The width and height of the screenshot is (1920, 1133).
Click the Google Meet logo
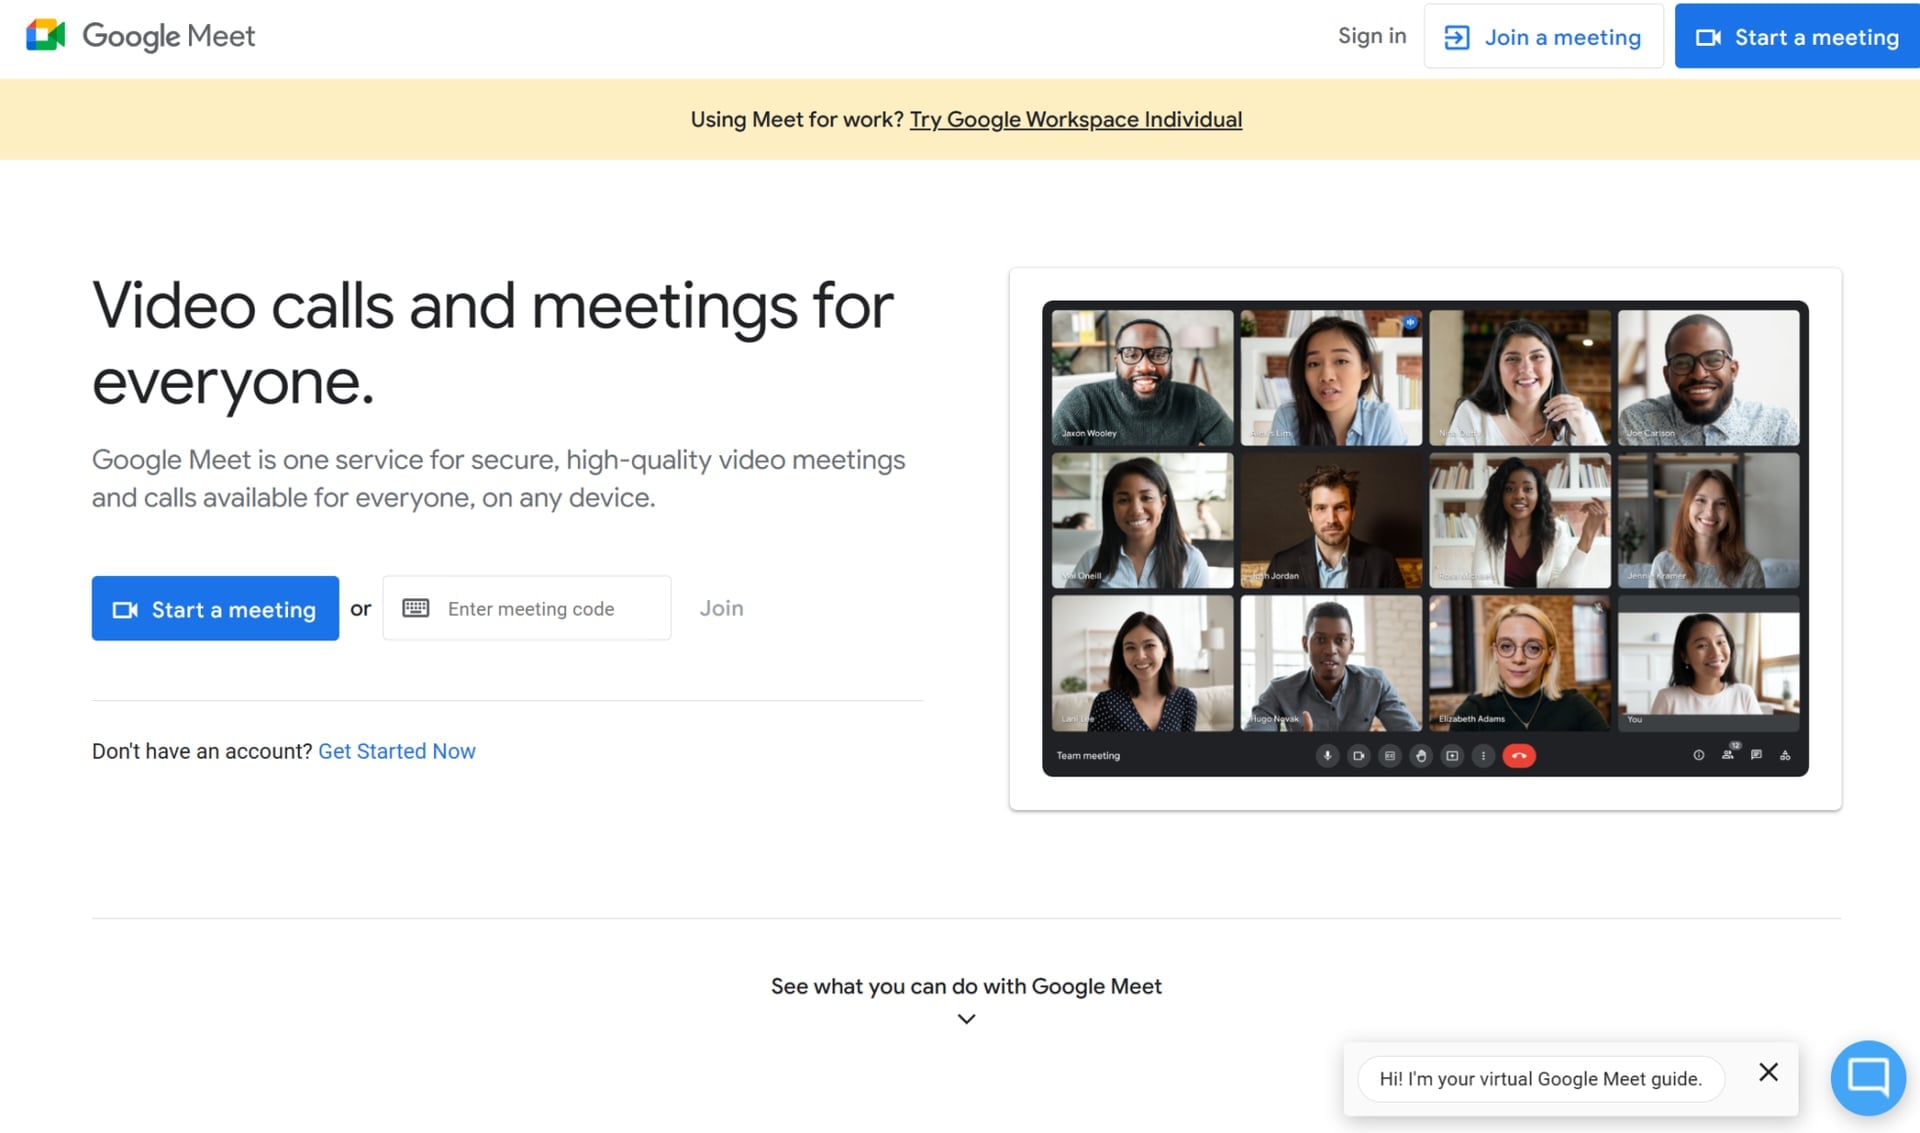[140, 36]
